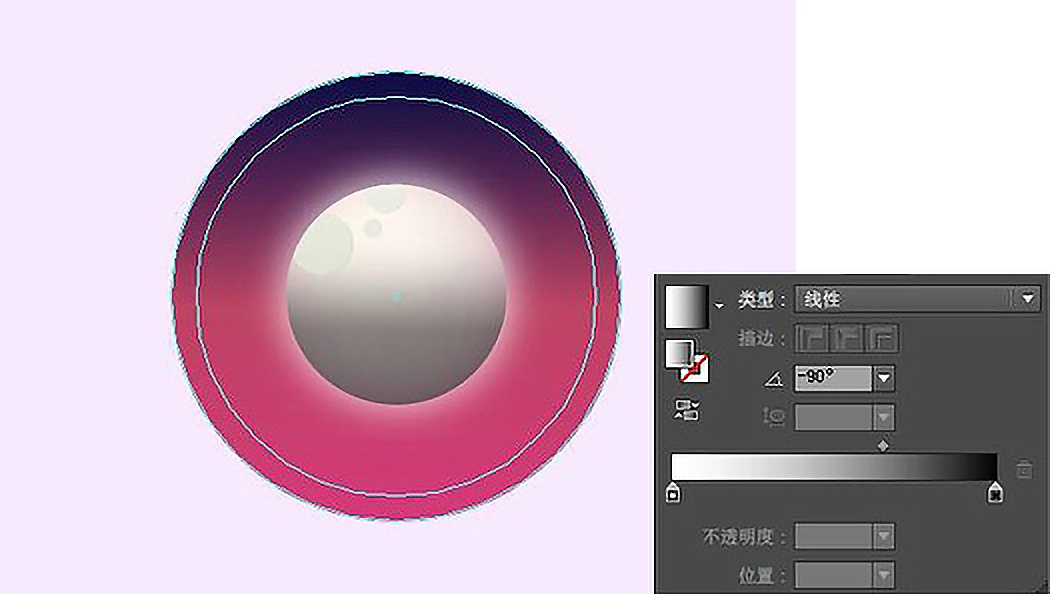
Task: Select the white left gradient stop
Action: [x=672, y=492]
